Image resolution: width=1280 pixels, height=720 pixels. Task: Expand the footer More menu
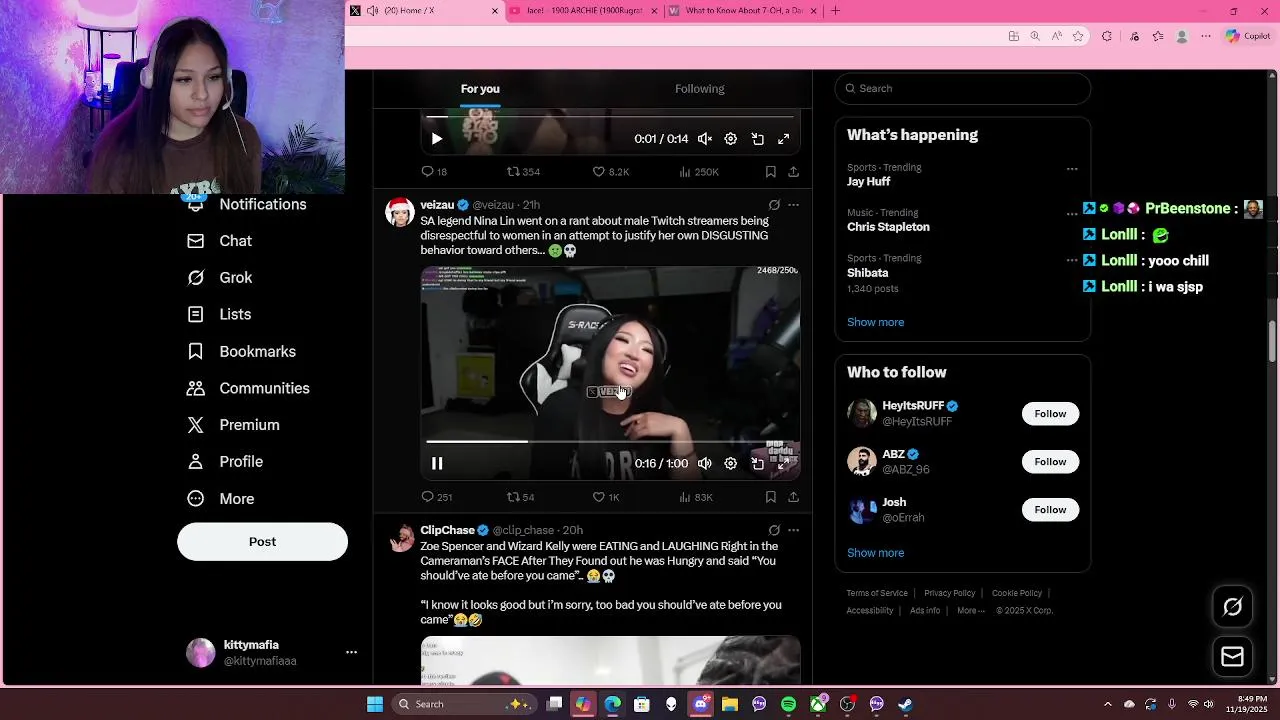click(970, 611)
